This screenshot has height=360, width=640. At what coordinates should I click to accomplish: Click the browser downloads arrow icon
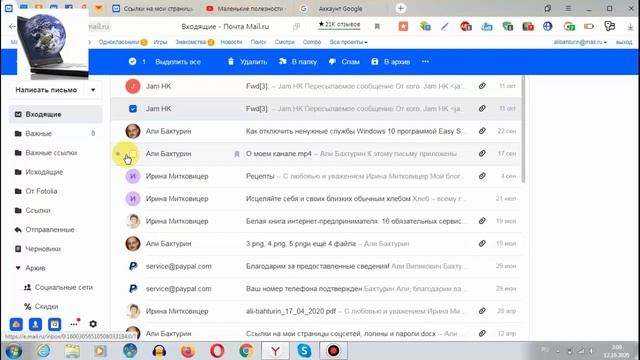[630, 27]
